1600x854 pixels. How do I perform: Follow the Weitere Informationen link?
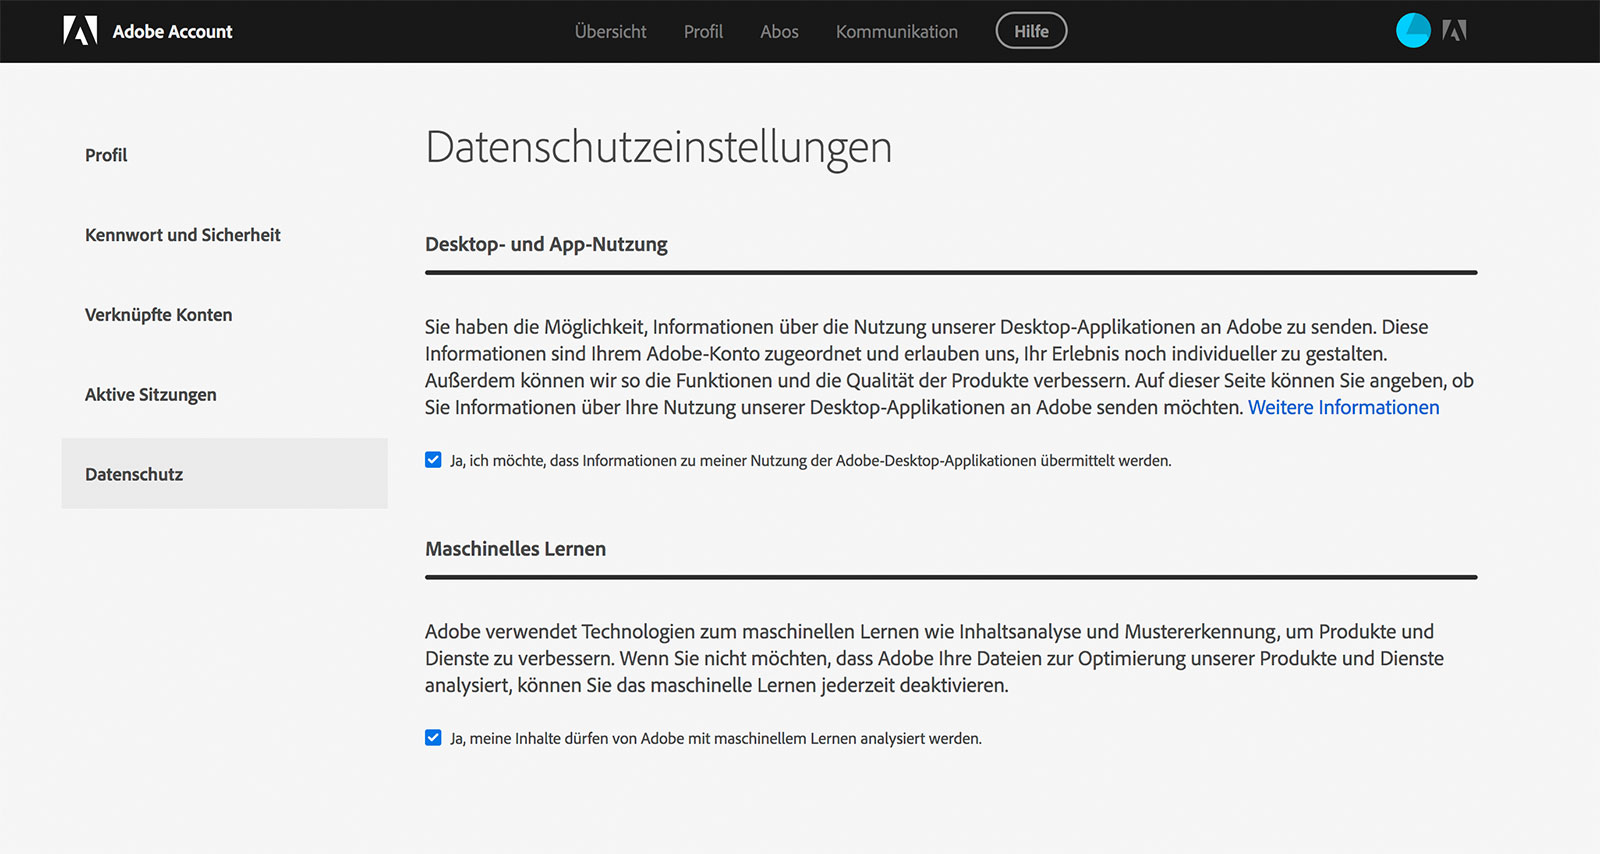[1343, 407]
